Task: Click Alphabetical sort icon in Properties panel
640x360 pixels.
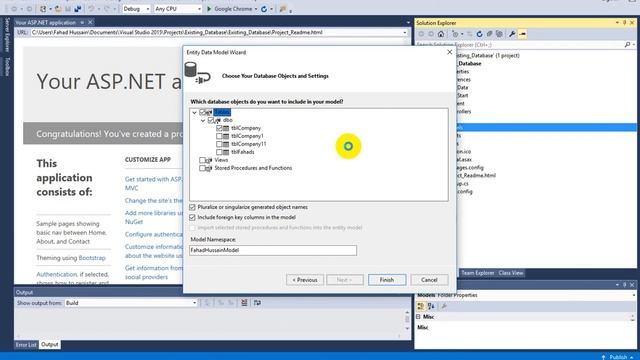Action: (x=431, y=306)
